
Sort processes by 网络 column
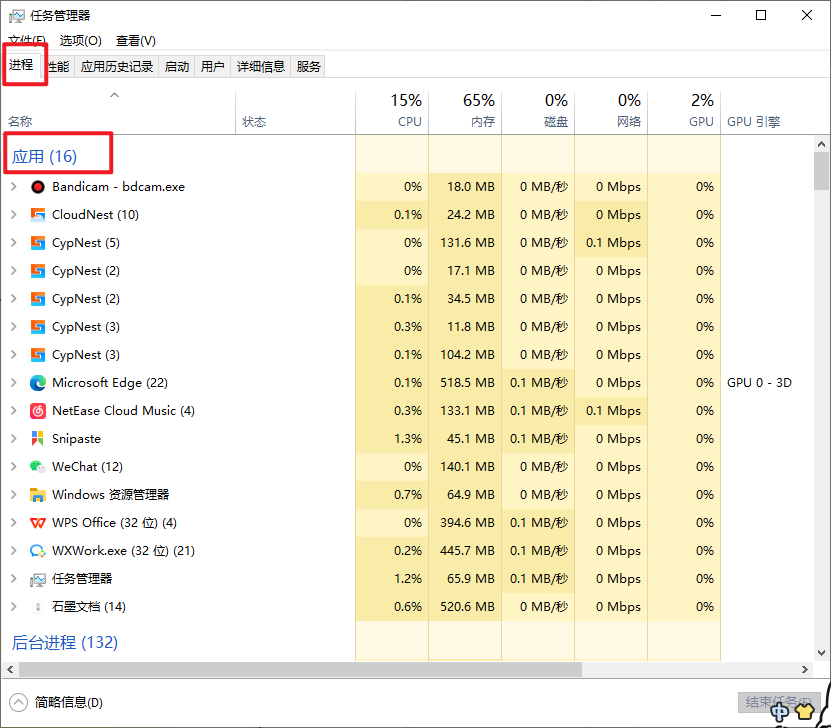click(x=612, y=112)
